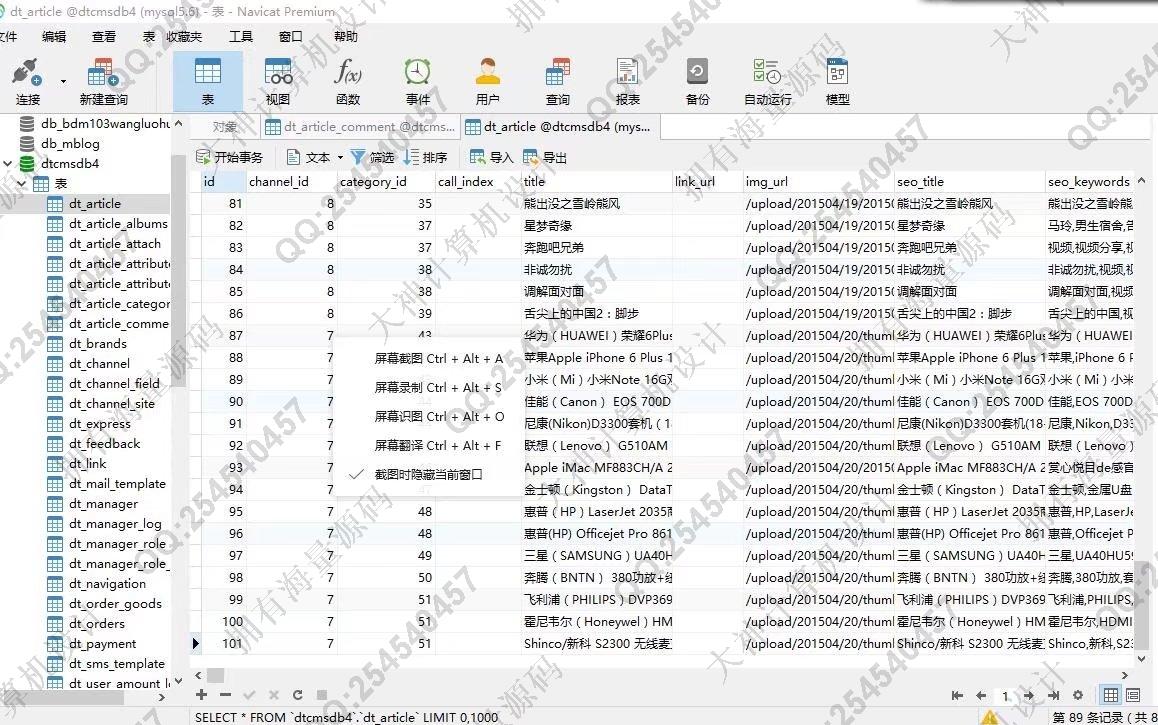Click the 备份 (Backup) toolbar icon

pos(697,81)
